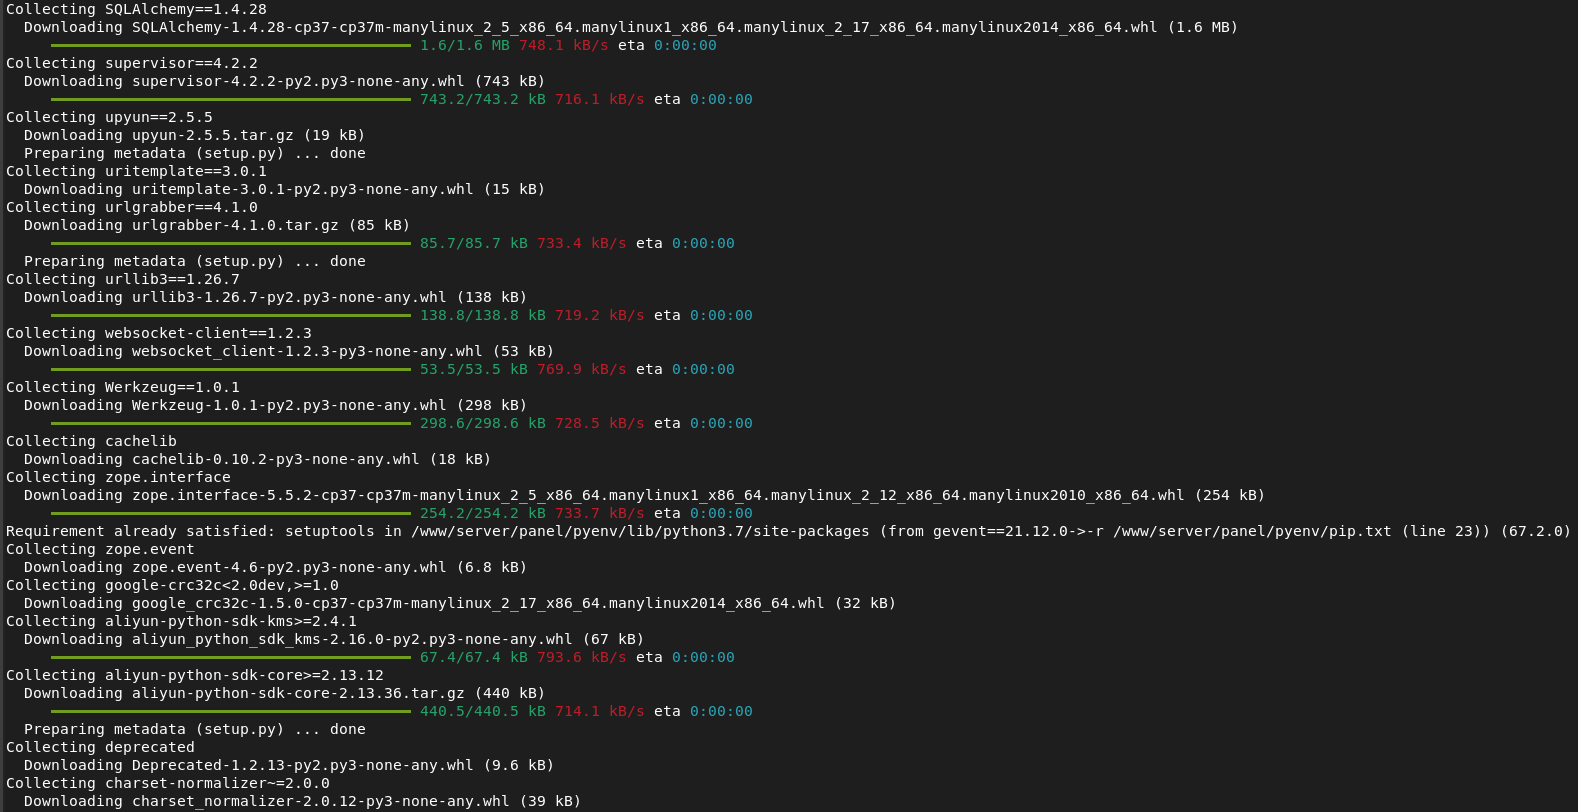The width and height of the screenshot is (1578, 812).
Task: Click the '440.5/440.5 kB' size value
Action: click(x=483, y=711)
